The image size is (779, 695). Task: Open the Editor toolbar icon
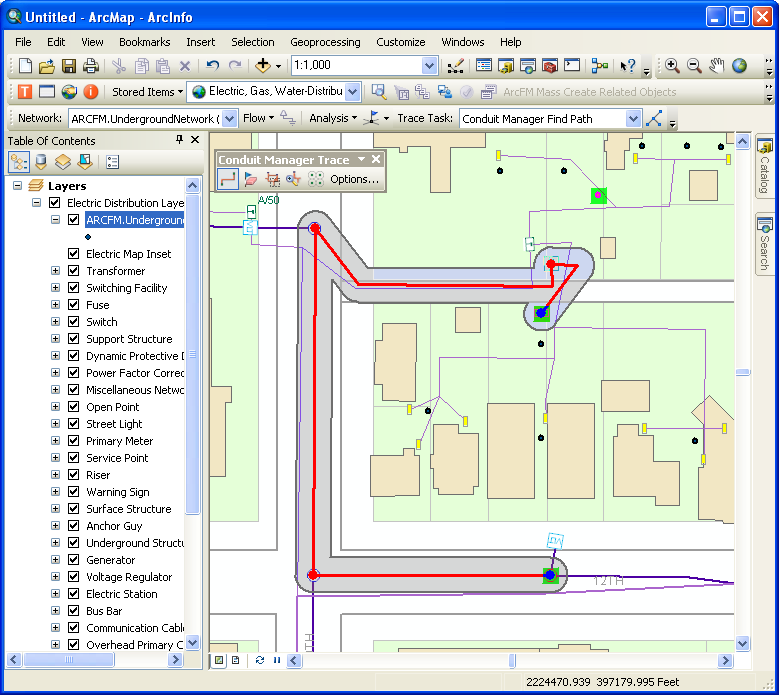coord(455,66)
